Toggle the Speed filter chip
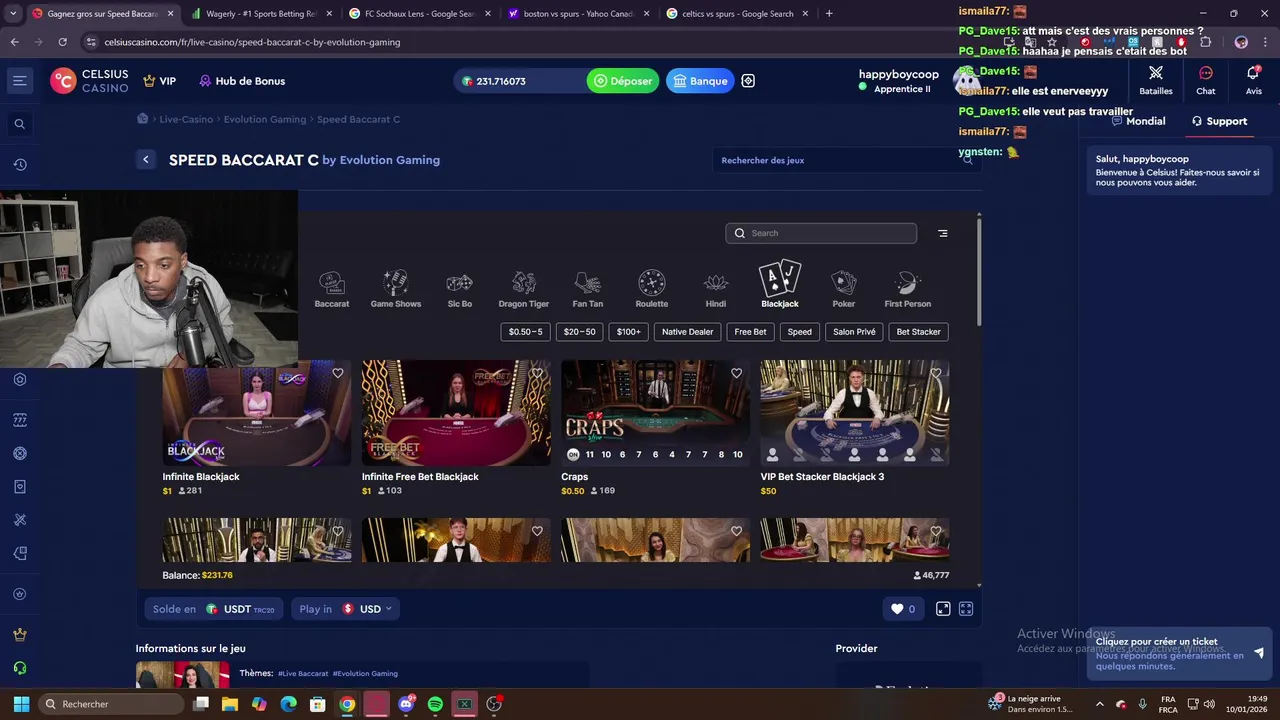The image size is (1280, 720). [800, 332]
